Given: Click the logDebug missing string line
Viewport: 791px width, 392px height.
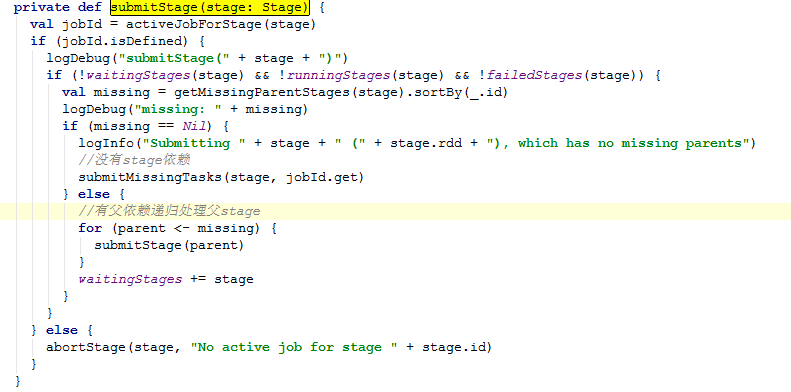Looking at the screenshot, I should [x=185, y=109].
